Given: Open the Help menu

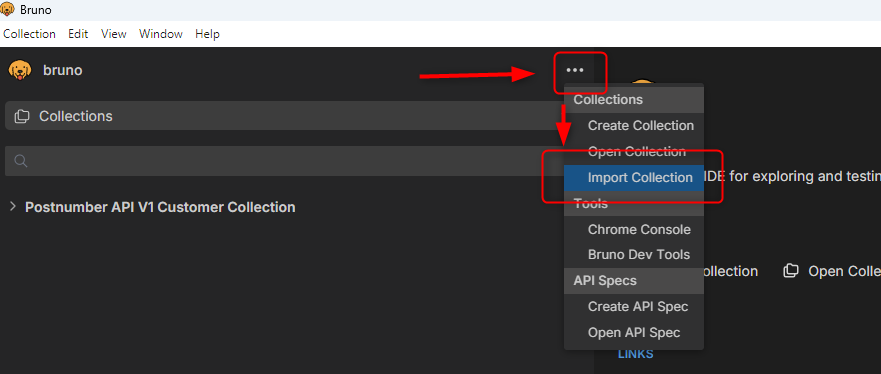Looking at the screenshot, I should [207, 34].
